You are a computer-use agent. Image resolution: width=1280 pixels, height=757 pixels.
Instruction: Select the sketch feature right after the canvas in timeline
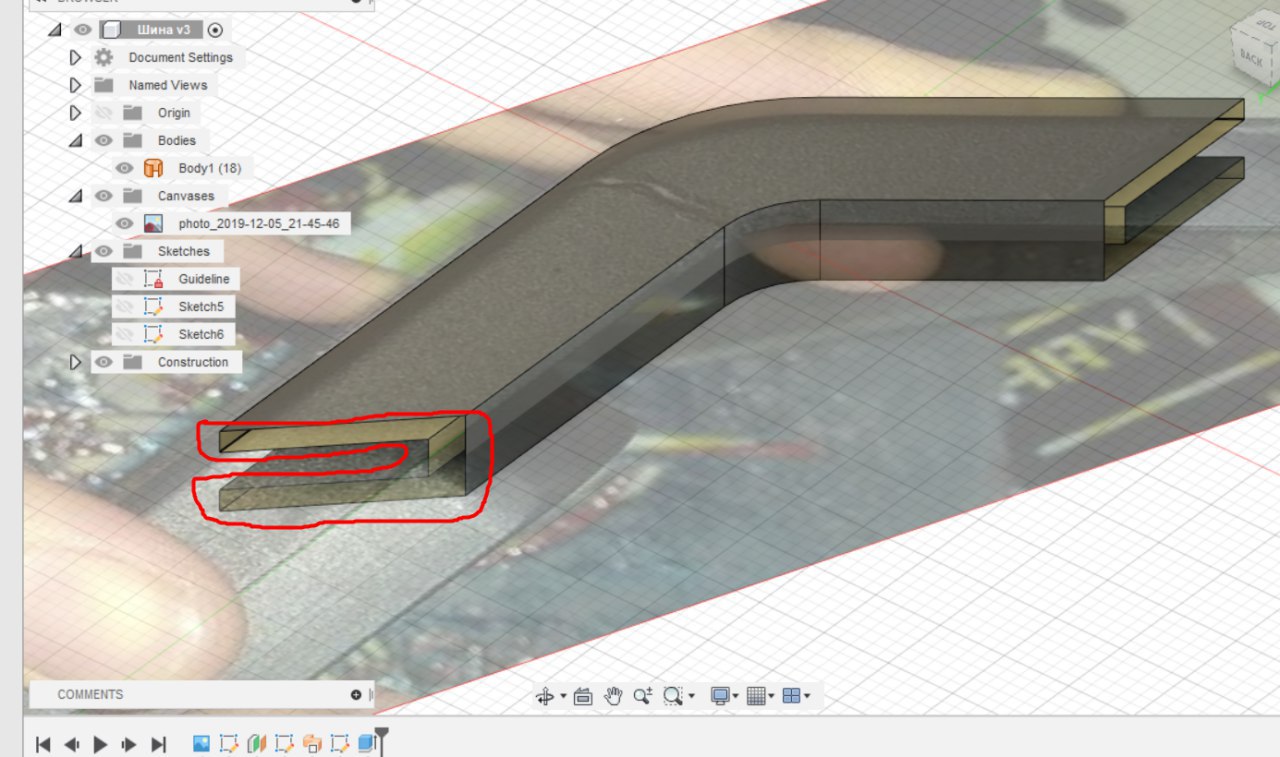[x=229, y=744]
